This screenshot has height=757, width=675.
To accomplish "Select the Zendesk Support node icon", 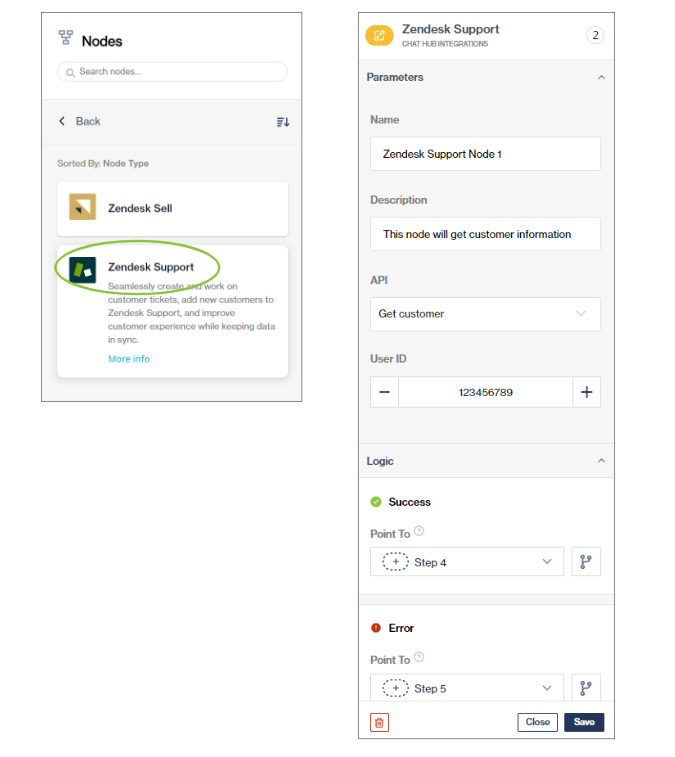I will [x=82, y=270].
